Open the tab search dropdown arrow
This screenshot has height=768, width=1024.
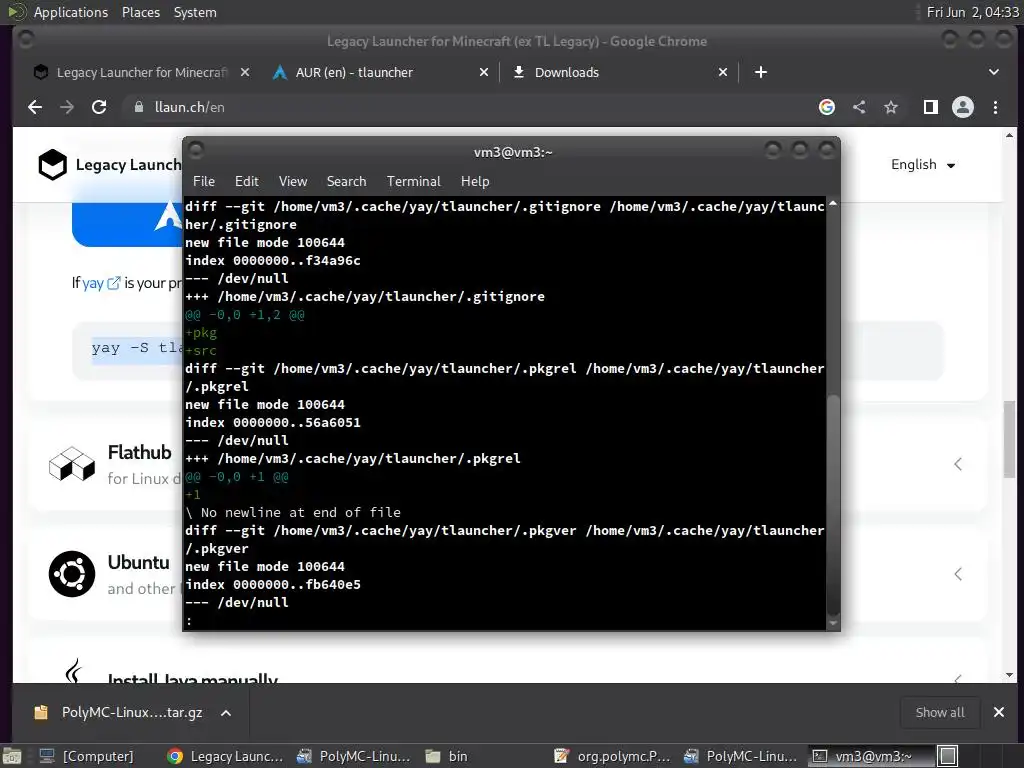993,72
